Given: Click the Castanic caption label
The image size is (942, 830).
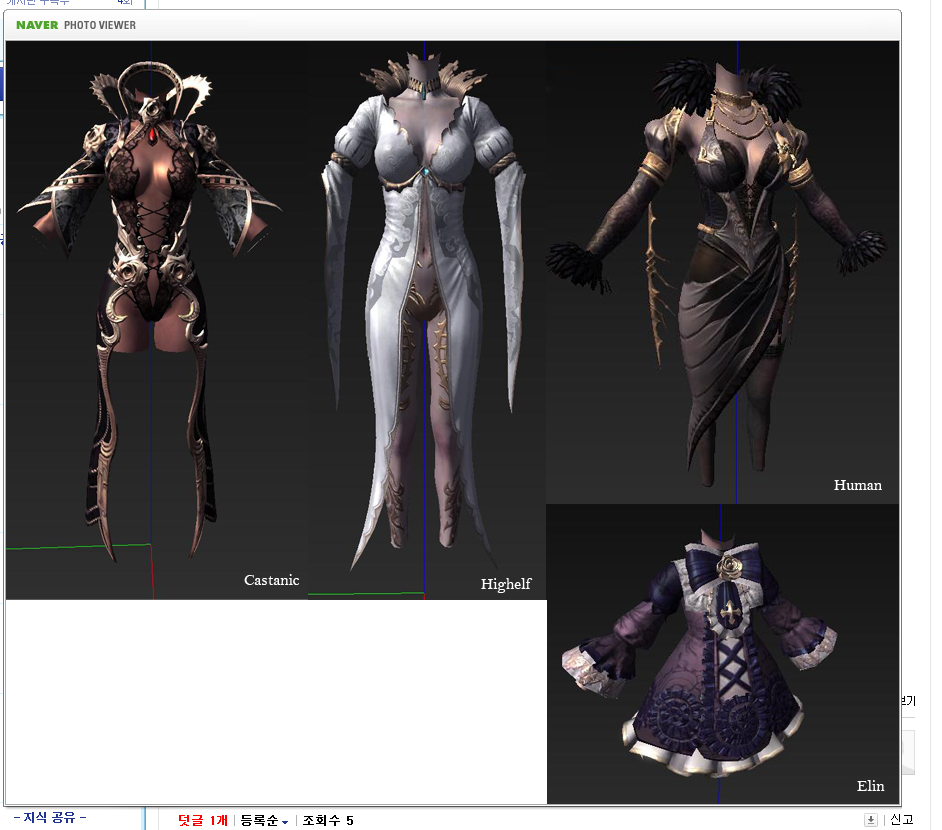Looking at the screenshot, I should click(271, 580).
